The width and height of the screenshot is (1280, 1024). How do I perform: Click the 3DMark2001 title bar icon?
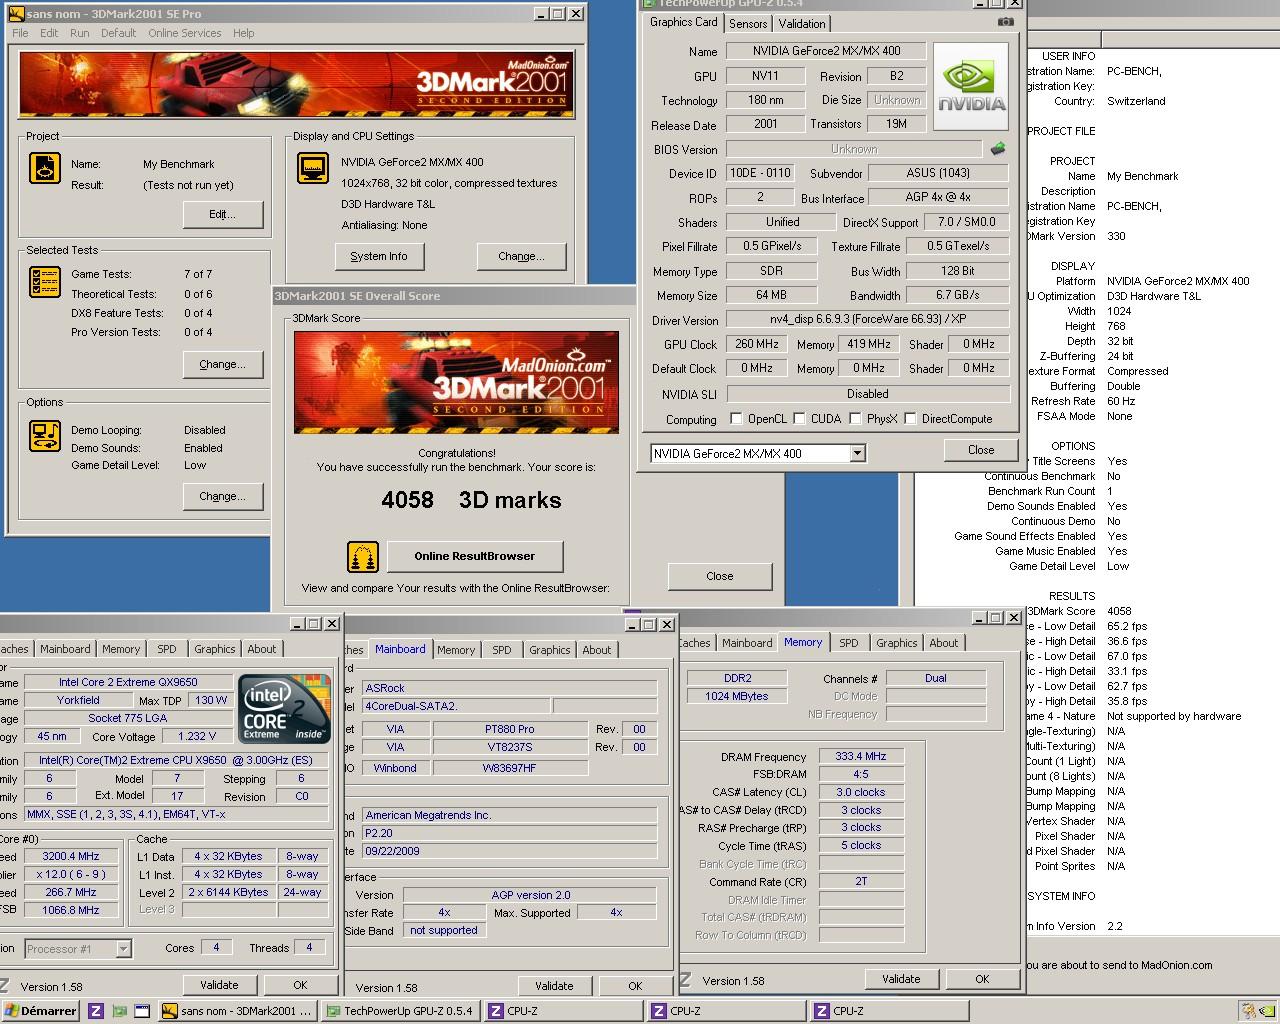[16, 14]
